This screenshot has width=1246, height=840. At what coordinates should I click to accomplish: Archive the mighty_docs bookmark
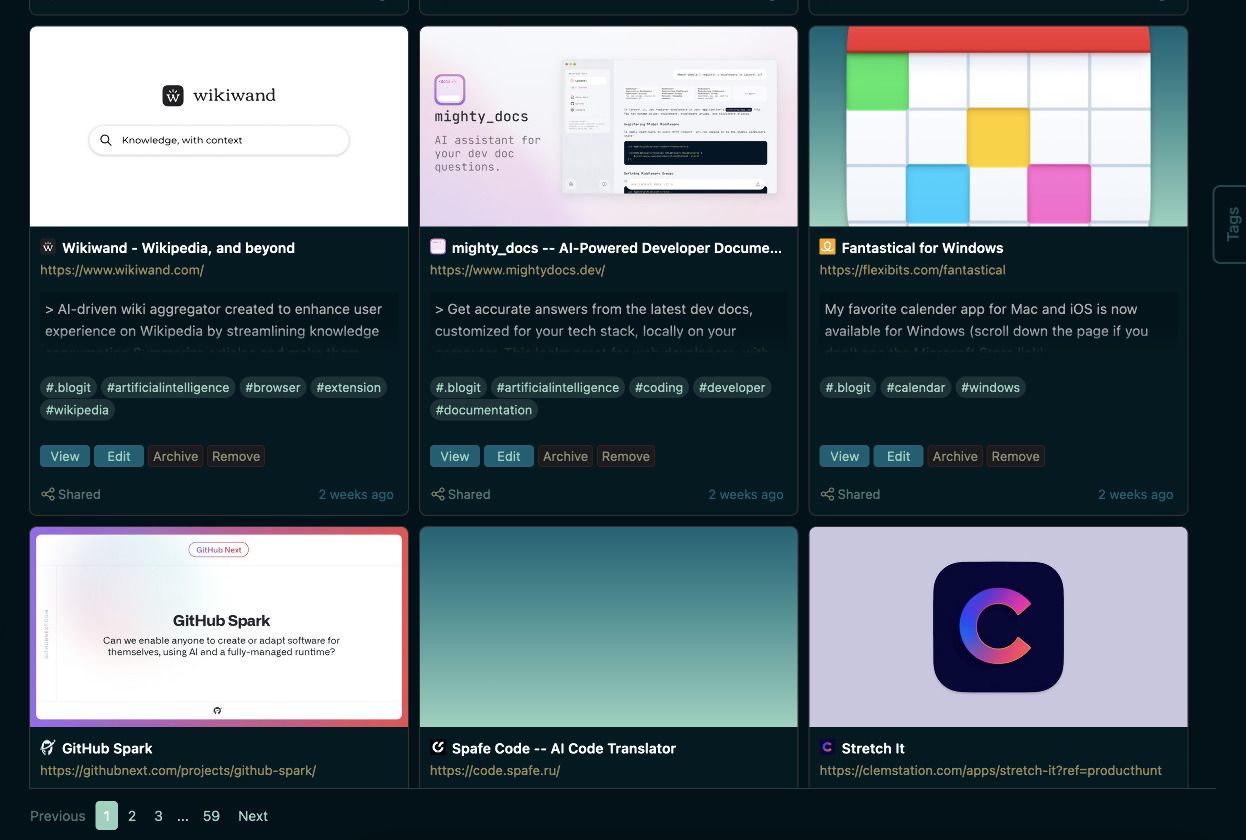tap(565, 456)
